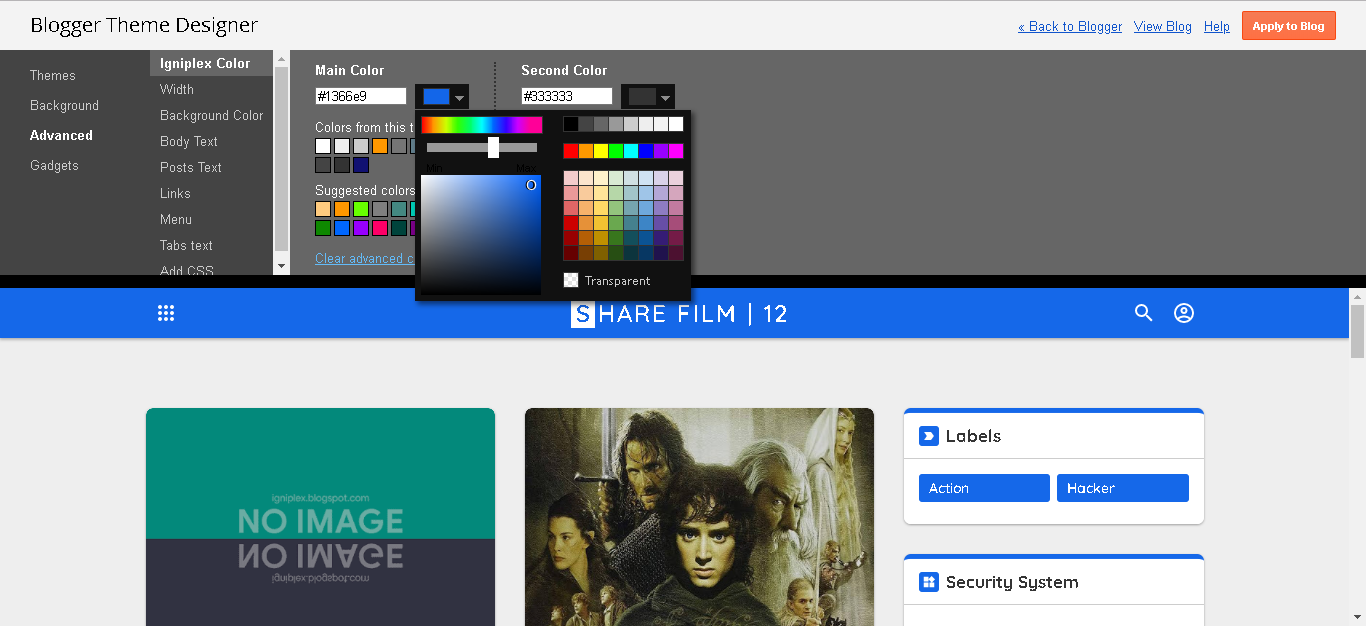Viewport: 1366px width, 626px height.
Task: Open the Help link
Action: pos(1217,27)
